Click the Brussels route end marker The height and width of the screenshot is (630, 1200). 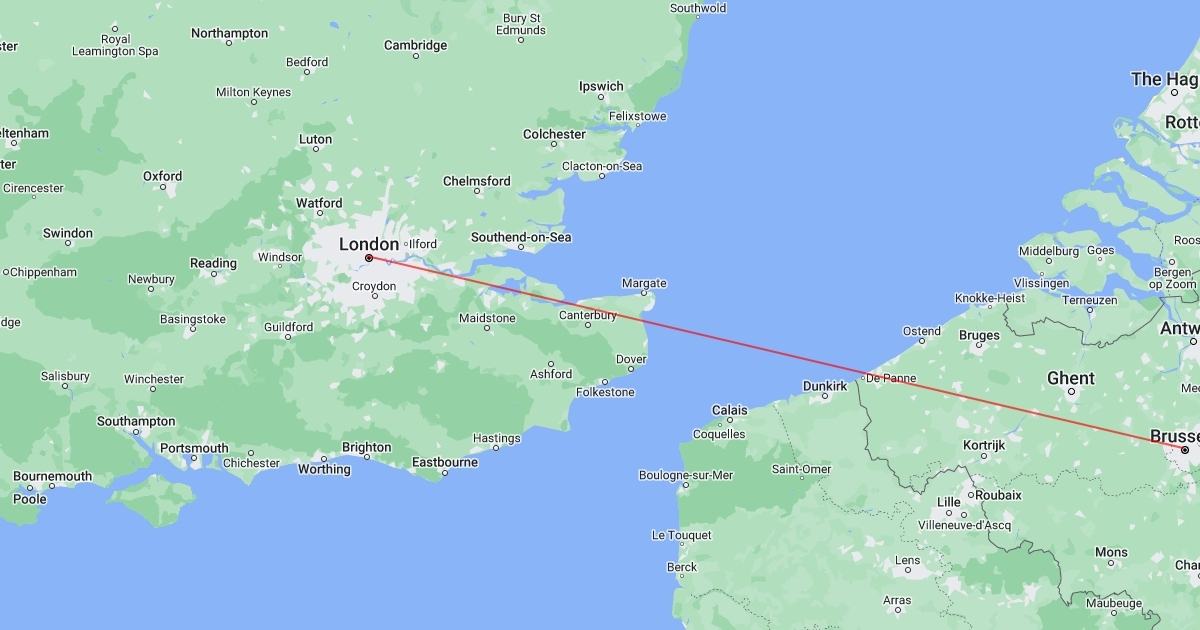pyautogui.click(x=1185, y=450)
